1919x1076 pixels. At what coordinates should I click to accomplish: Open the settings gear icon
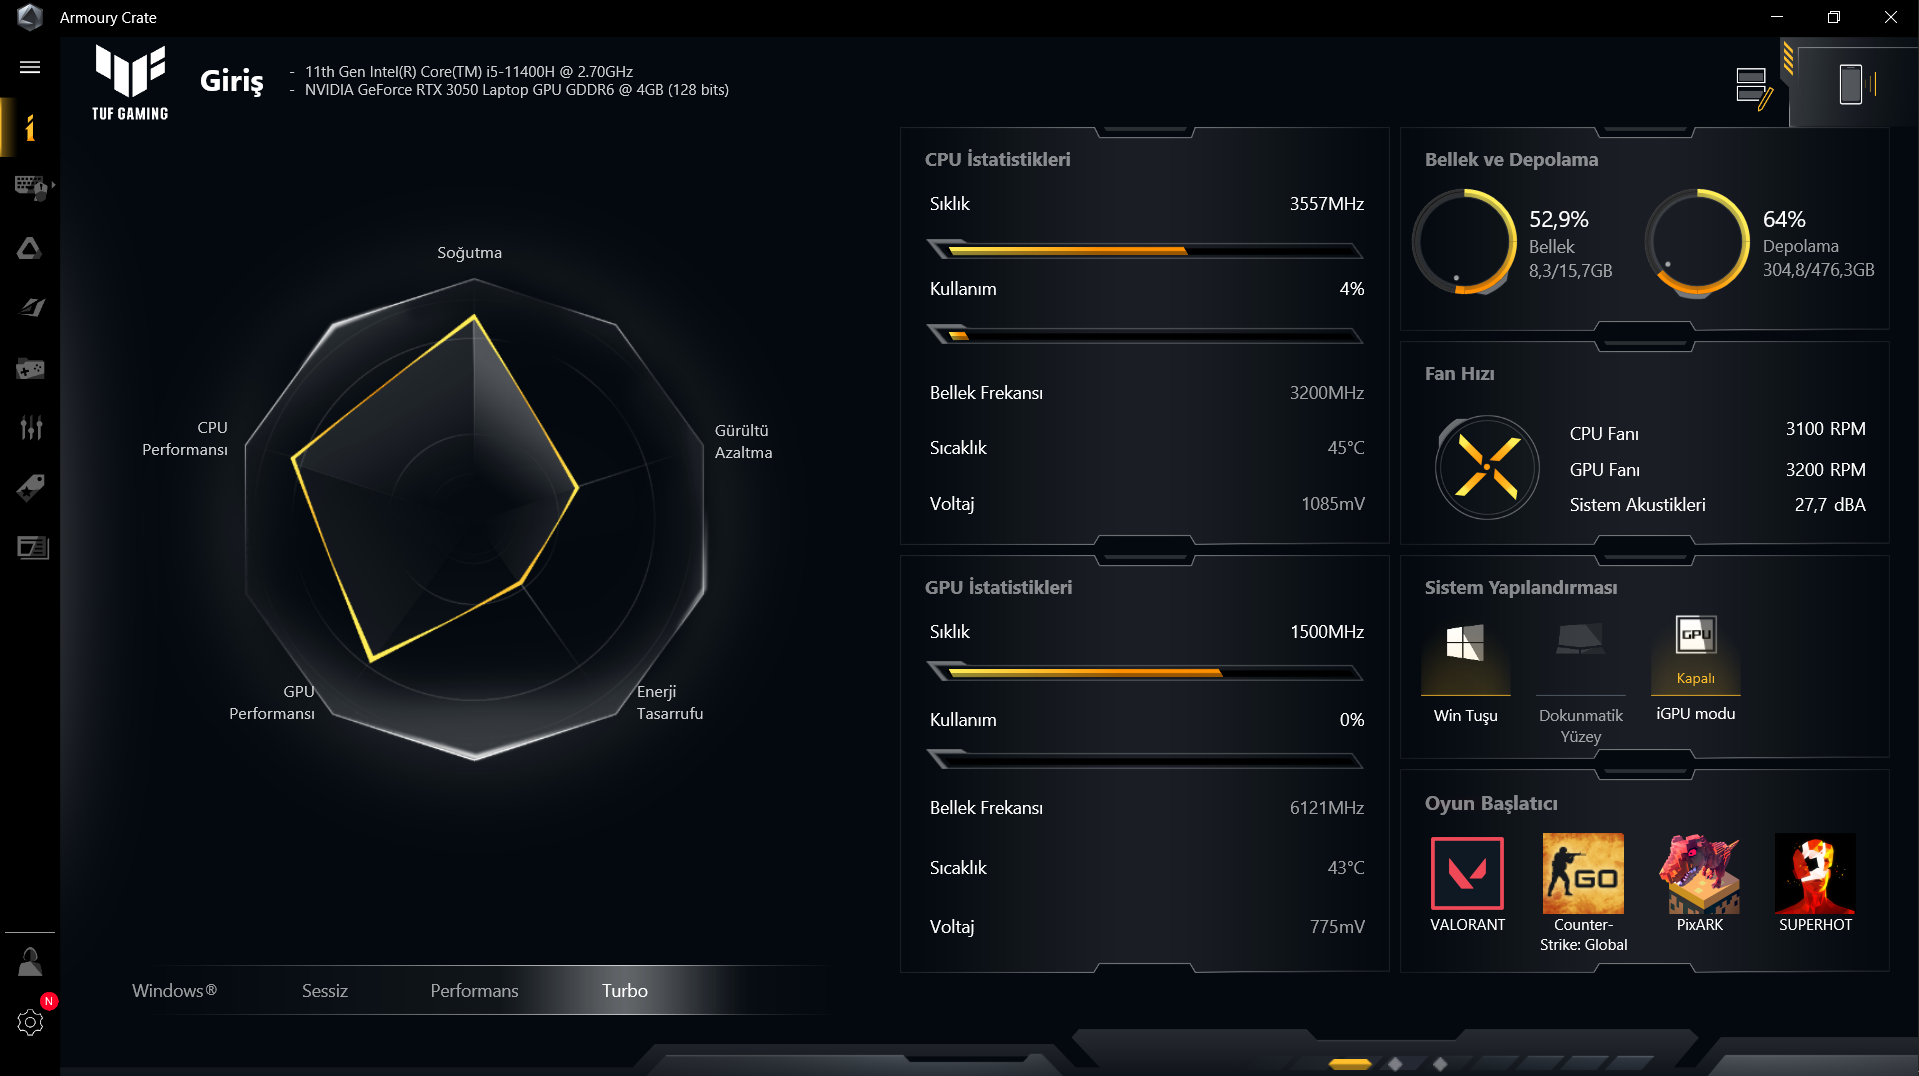click(x=30, y=1022)
